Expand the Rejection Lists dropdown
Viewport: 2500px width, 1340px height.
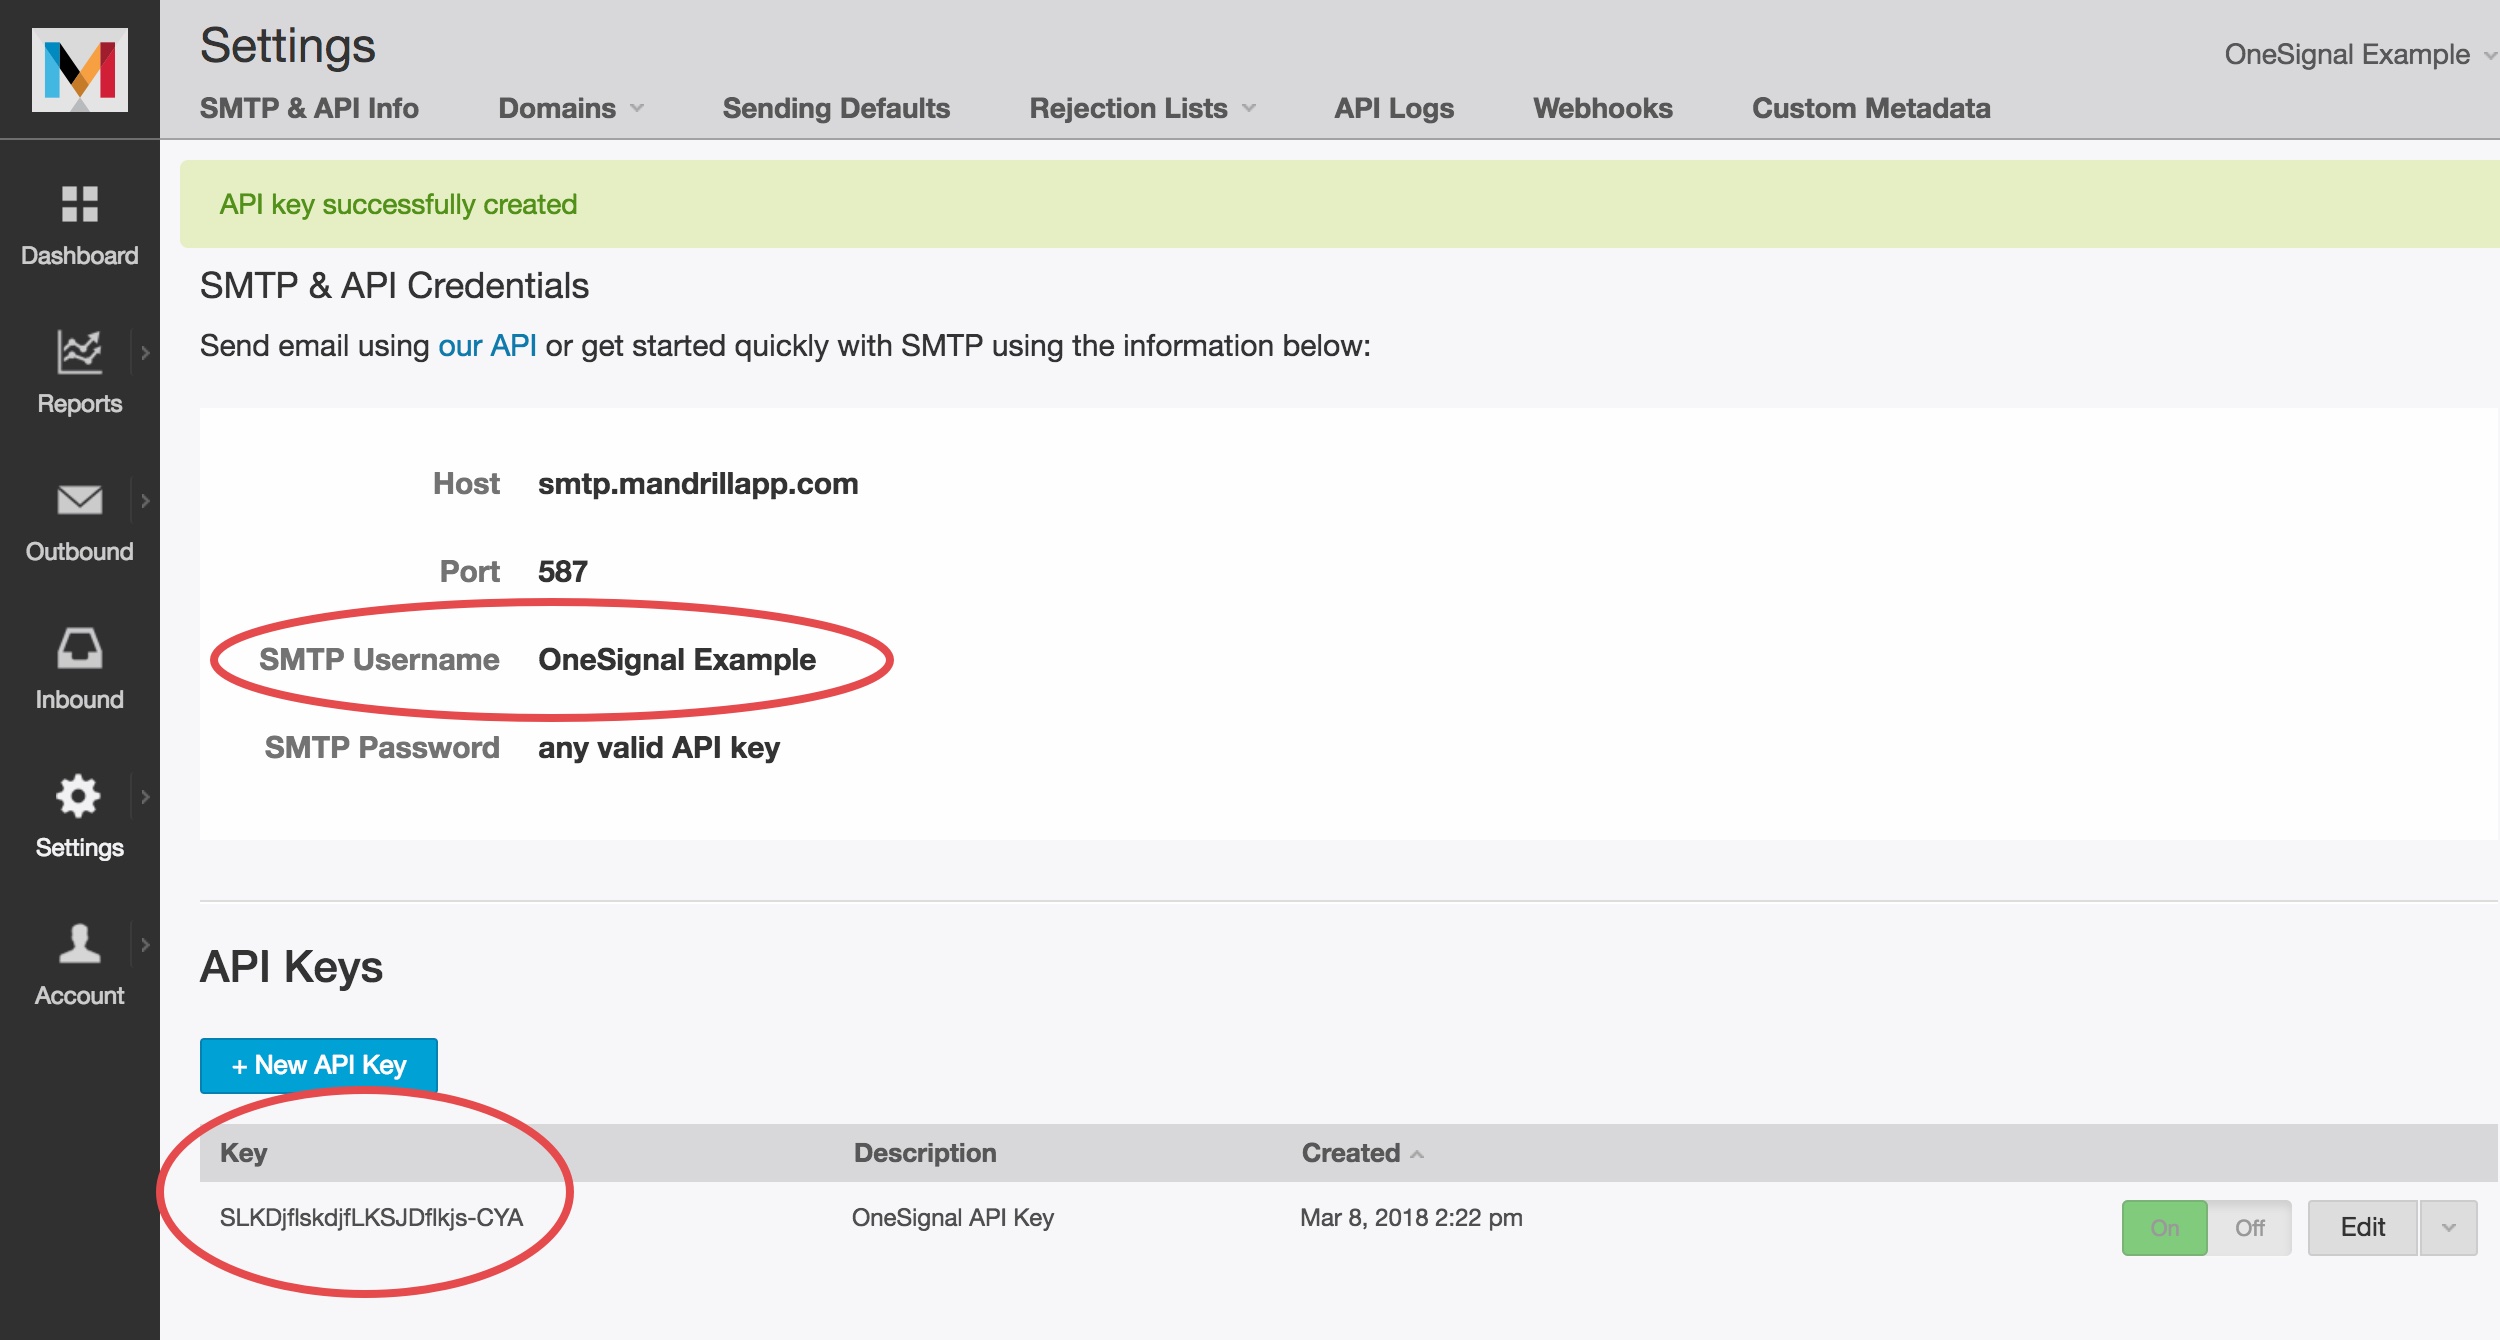(x=1142, y=108)
